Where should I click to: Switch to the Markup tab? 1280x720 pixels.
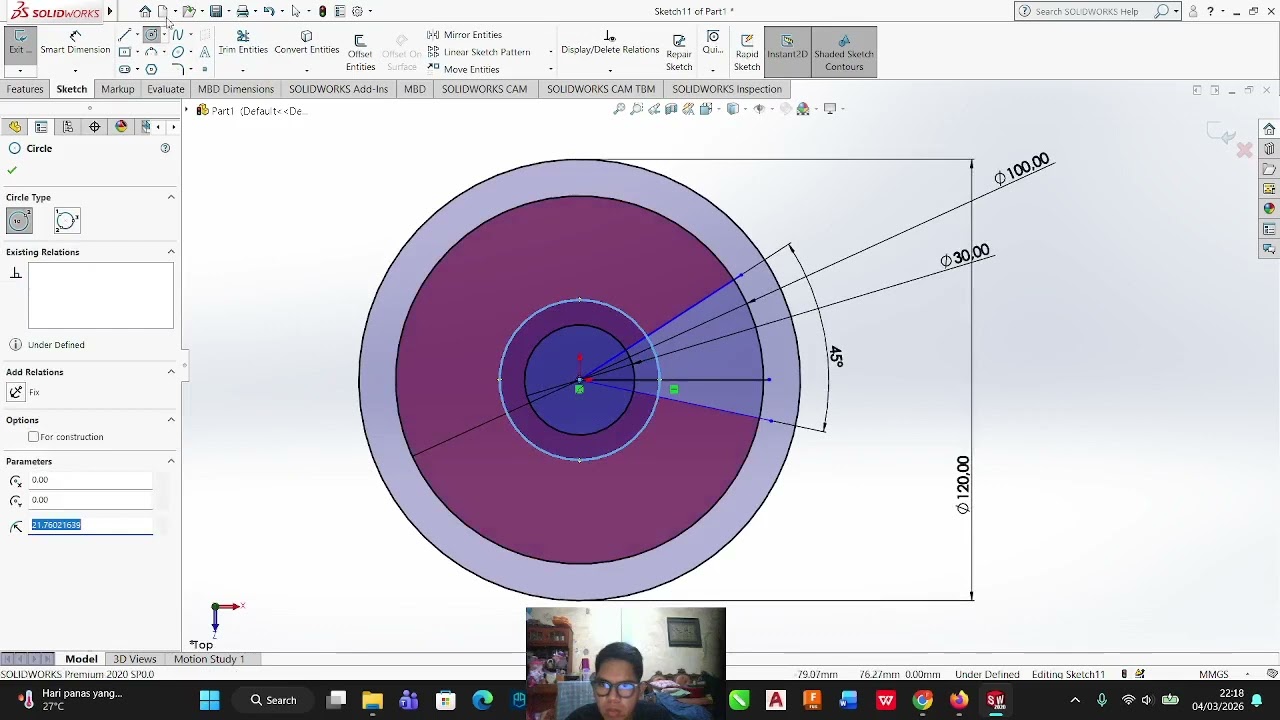pos(117,89)
